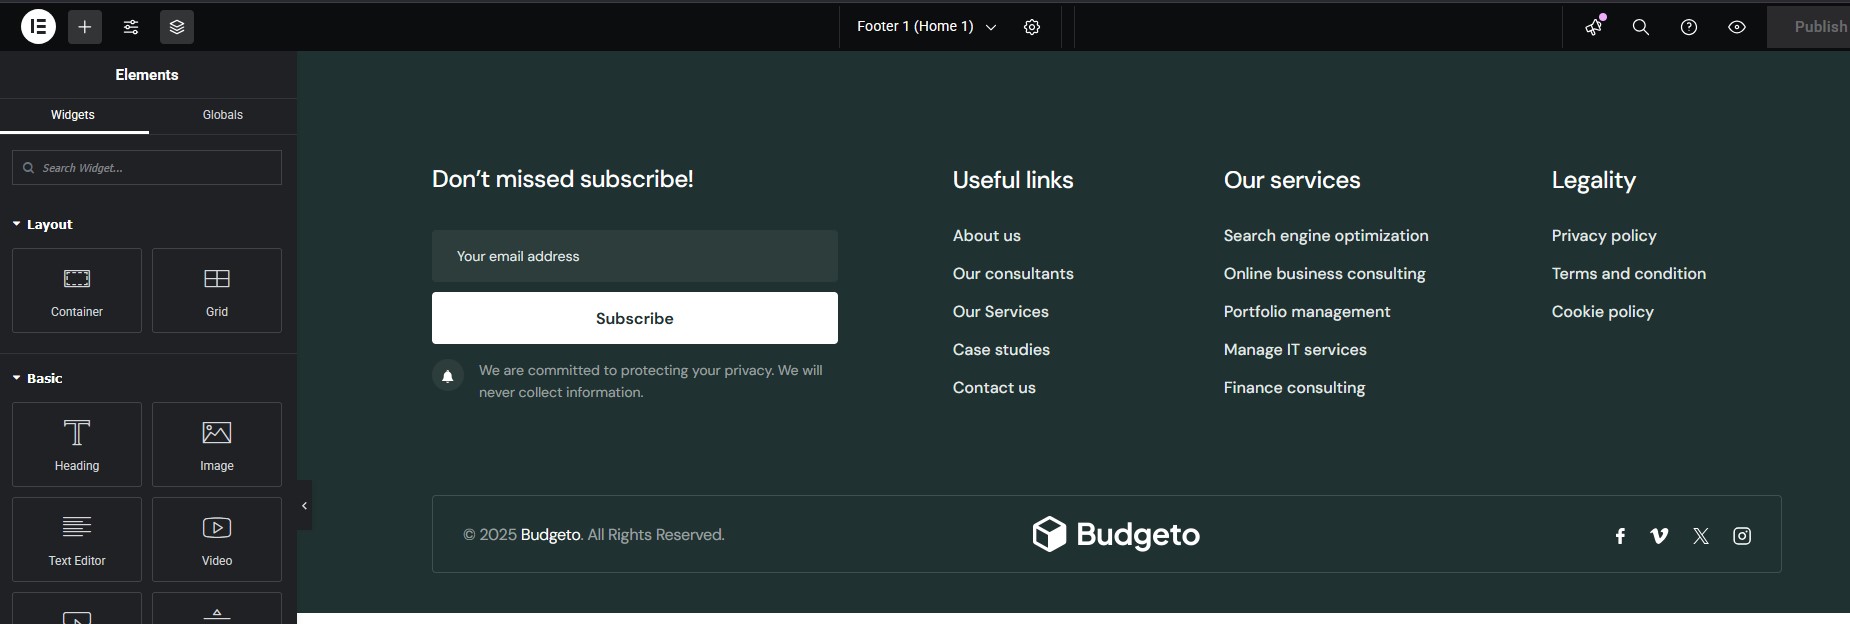
Task: Switch to the Globals tab
Action: (222, 115)
